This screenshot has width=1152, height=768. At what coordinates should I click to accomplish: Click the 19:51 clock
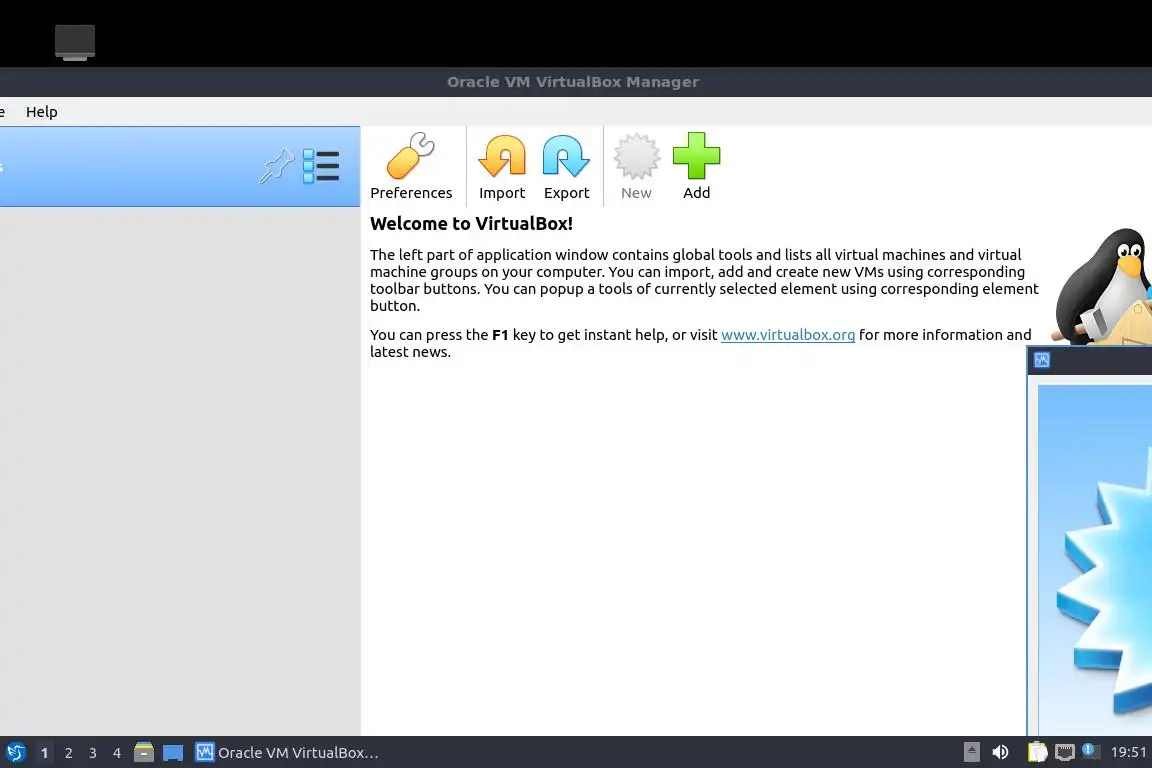pyautogui.click(x=1128, y=752)
